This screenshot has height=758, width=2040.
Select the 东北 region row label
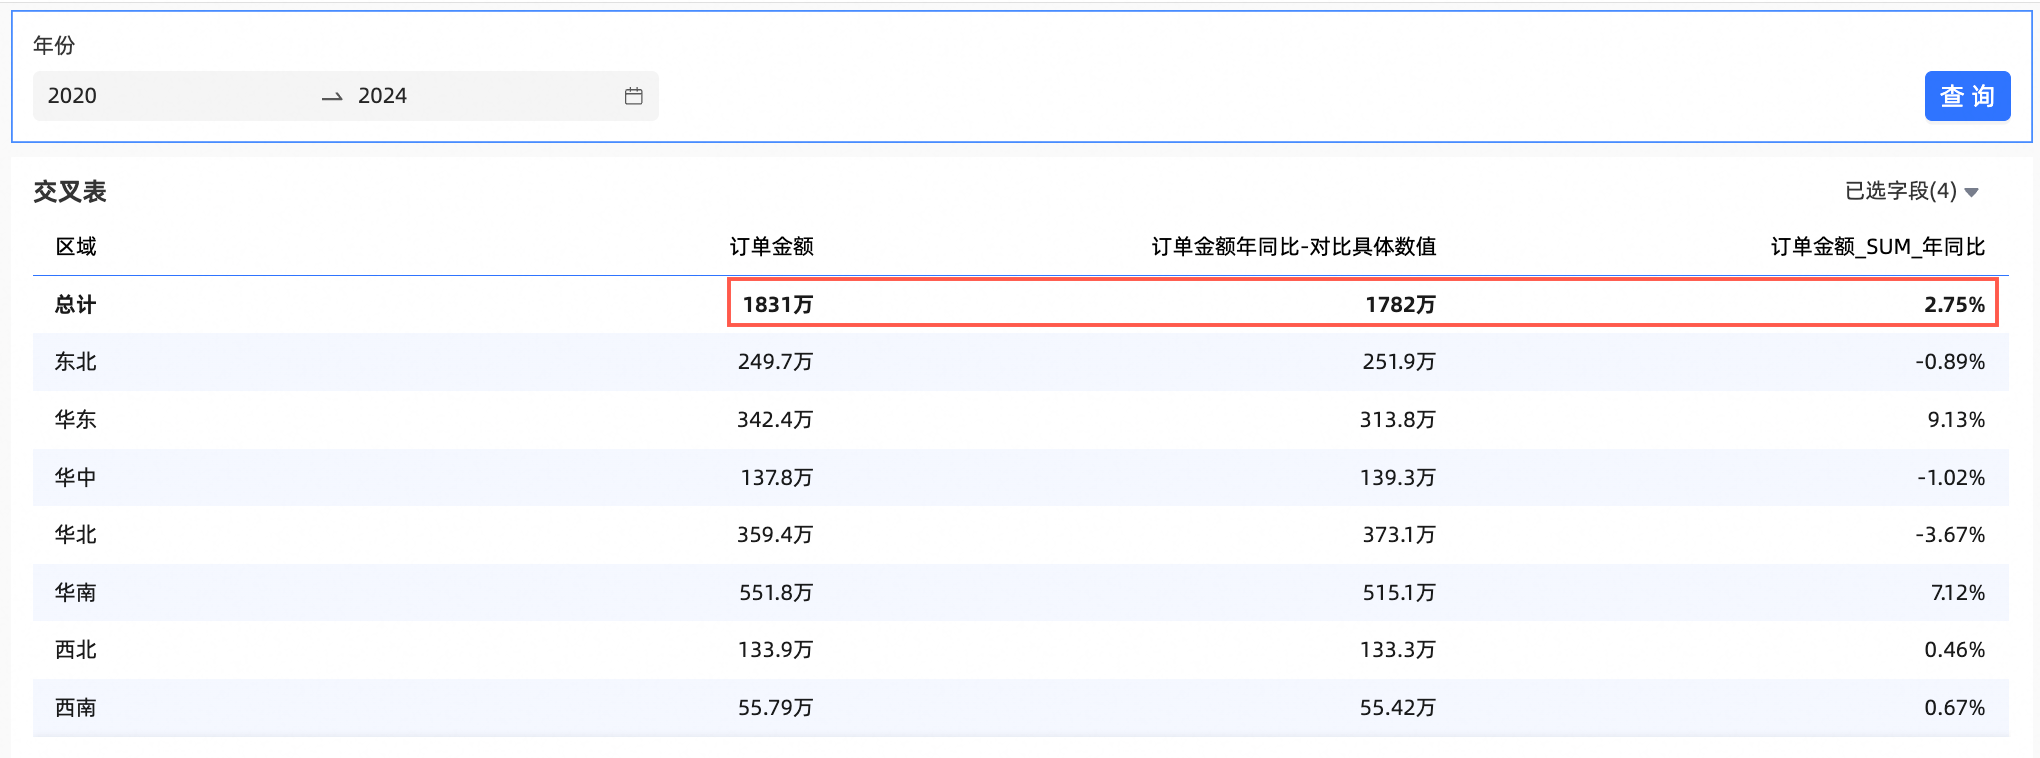76,362
